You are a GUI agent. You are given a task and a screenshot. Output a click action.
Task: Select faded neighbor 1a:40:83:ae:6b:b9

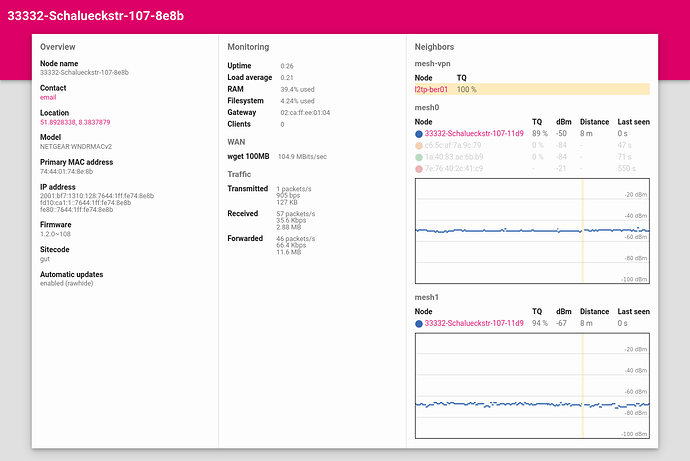[x=454, y=157]
